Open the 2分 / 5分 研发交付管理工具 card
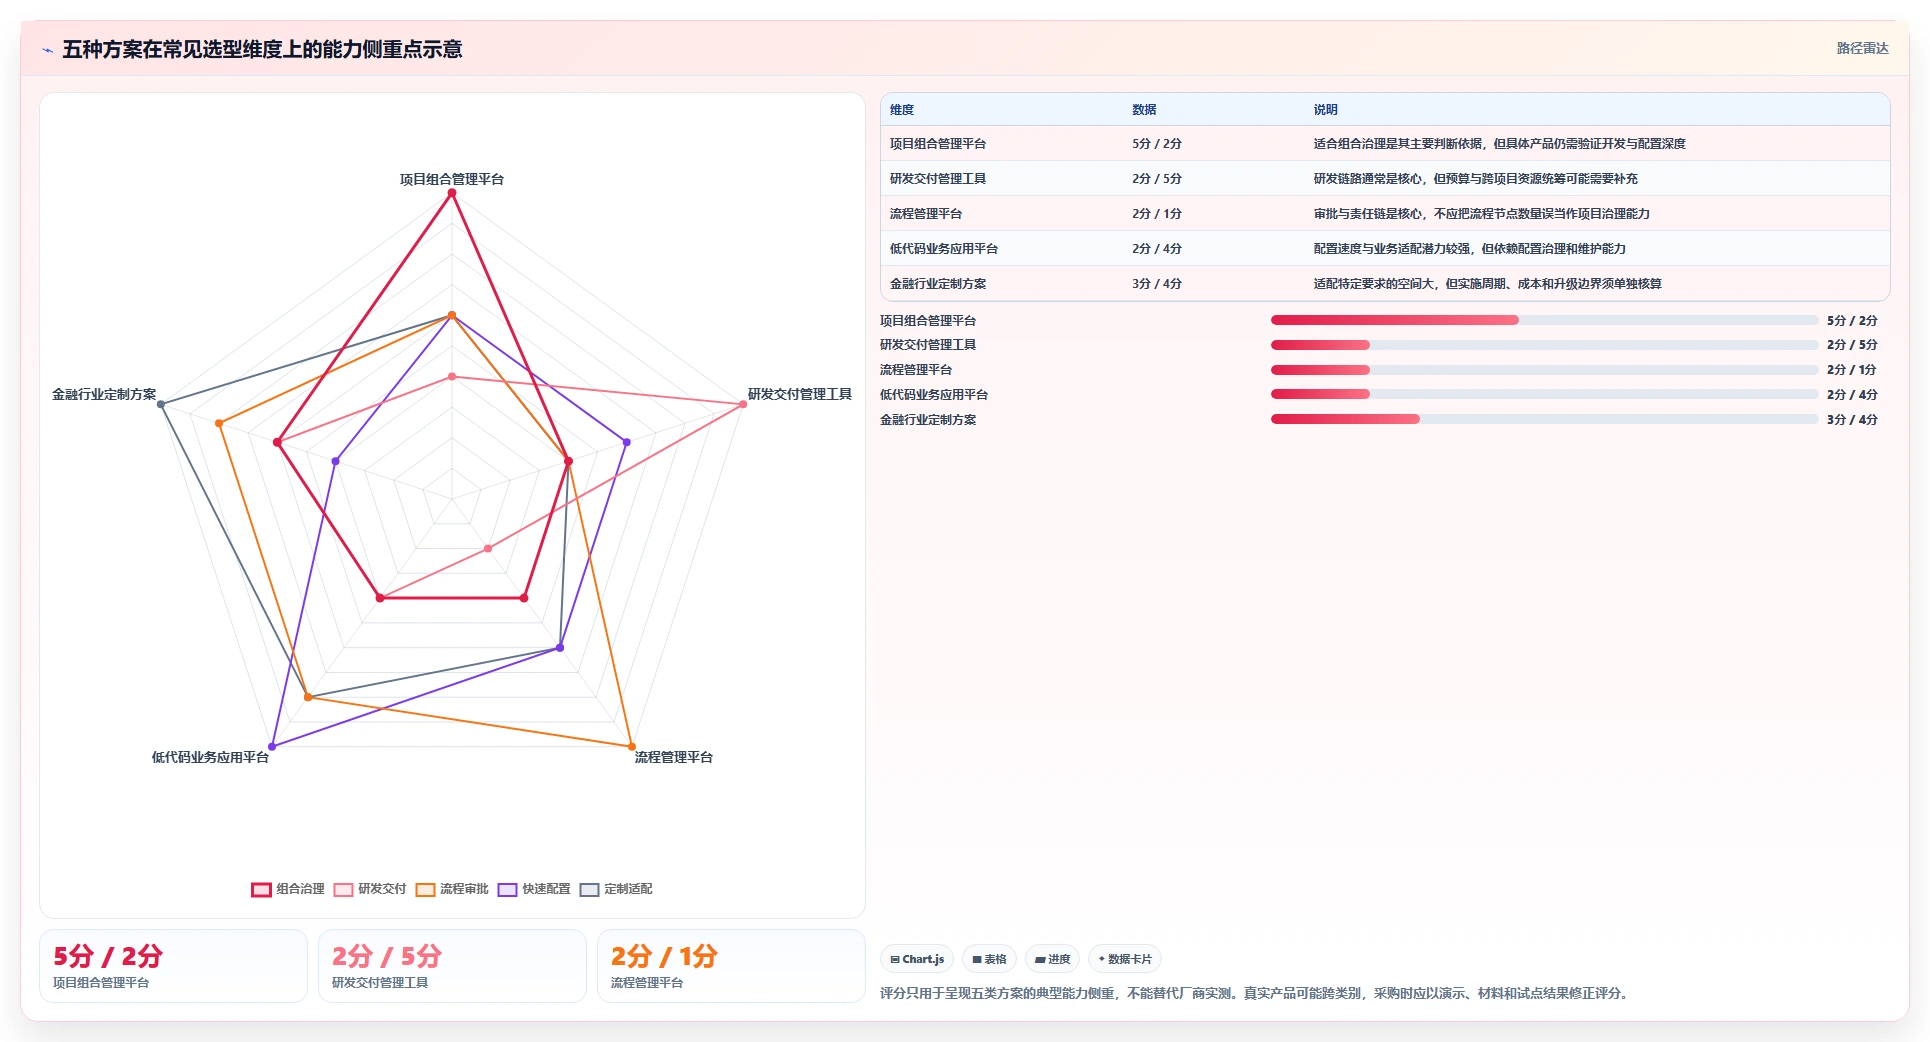Viewport: 1930px width, 1042px height. coord(452,966)
